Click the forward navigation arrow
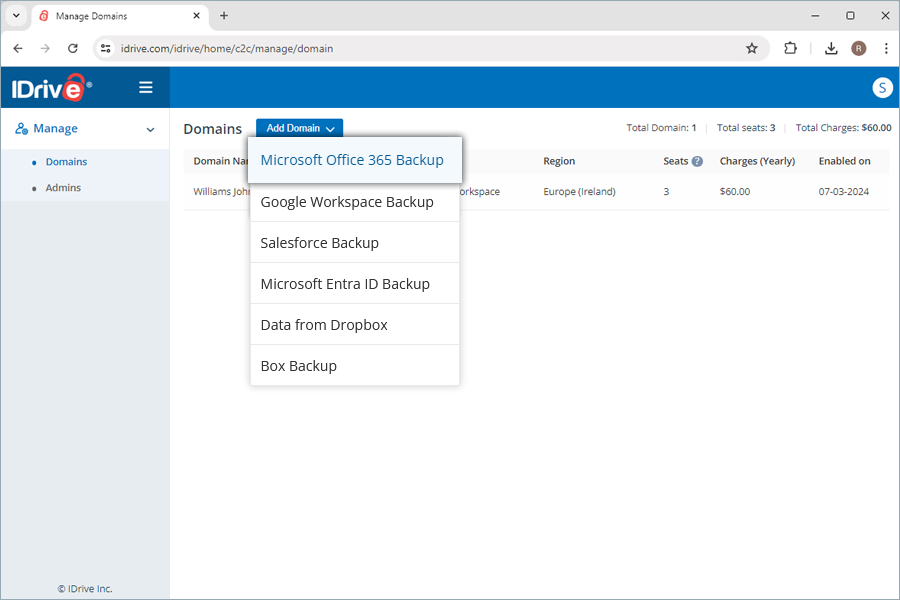 [x=45, y=48]
